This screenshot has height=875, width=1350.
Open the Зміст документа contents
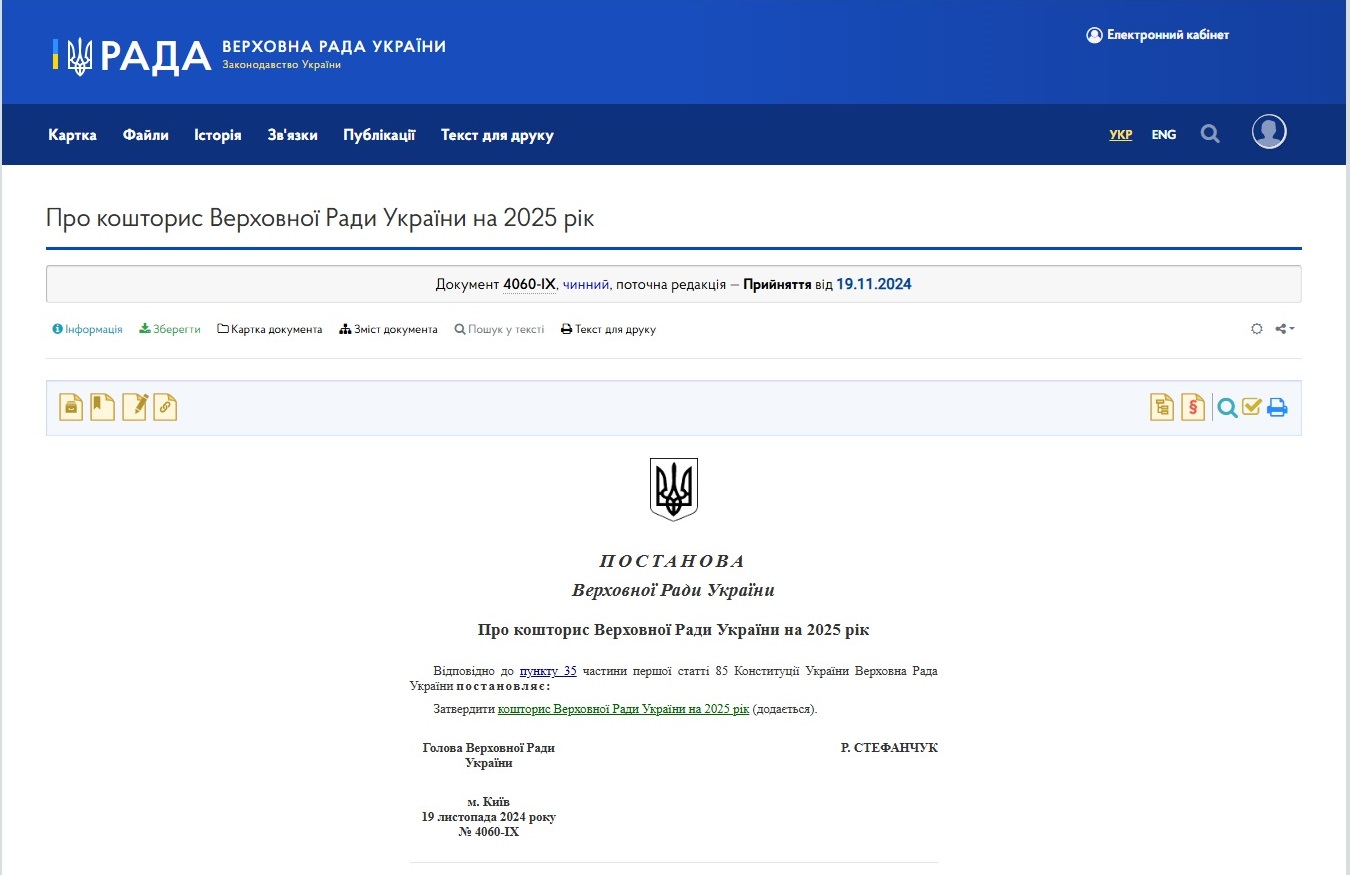pyautogui.click(x=388, y=329)
